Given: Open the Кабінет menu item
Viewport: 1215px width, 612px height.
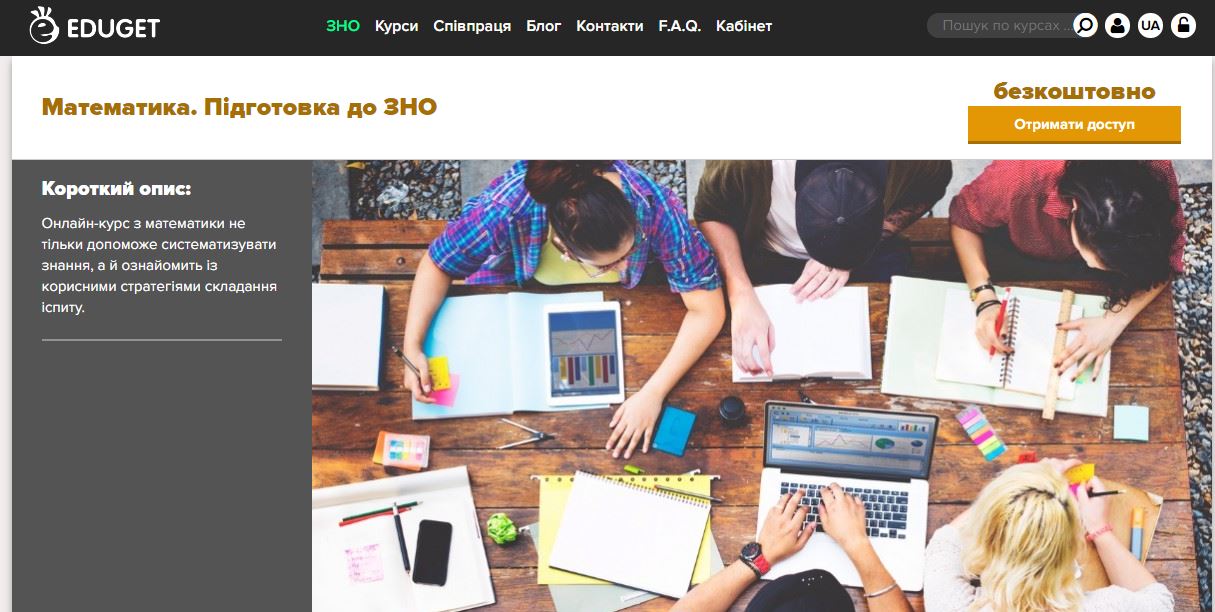Looking at the screenshot, I should coord(744,26).
